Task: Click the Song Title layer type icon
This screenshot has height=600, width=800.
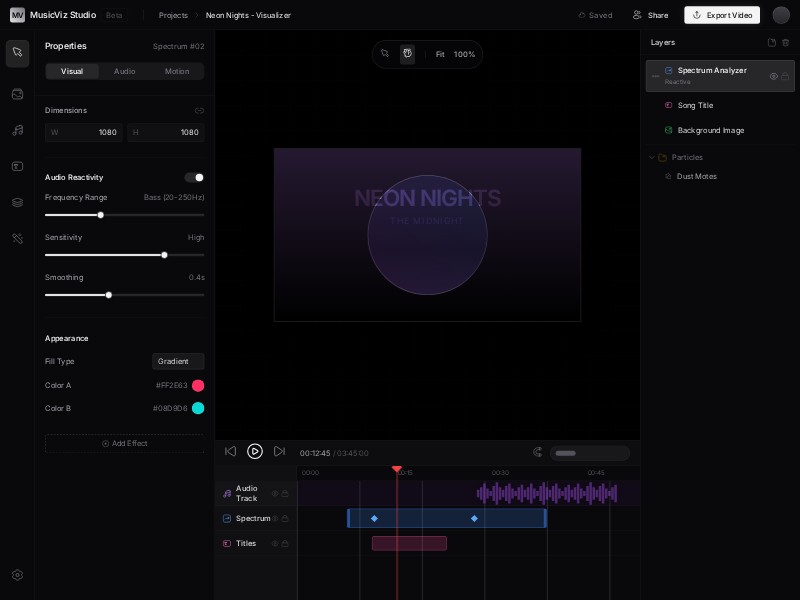Action: pyautogui.click(x=668, y=105)
